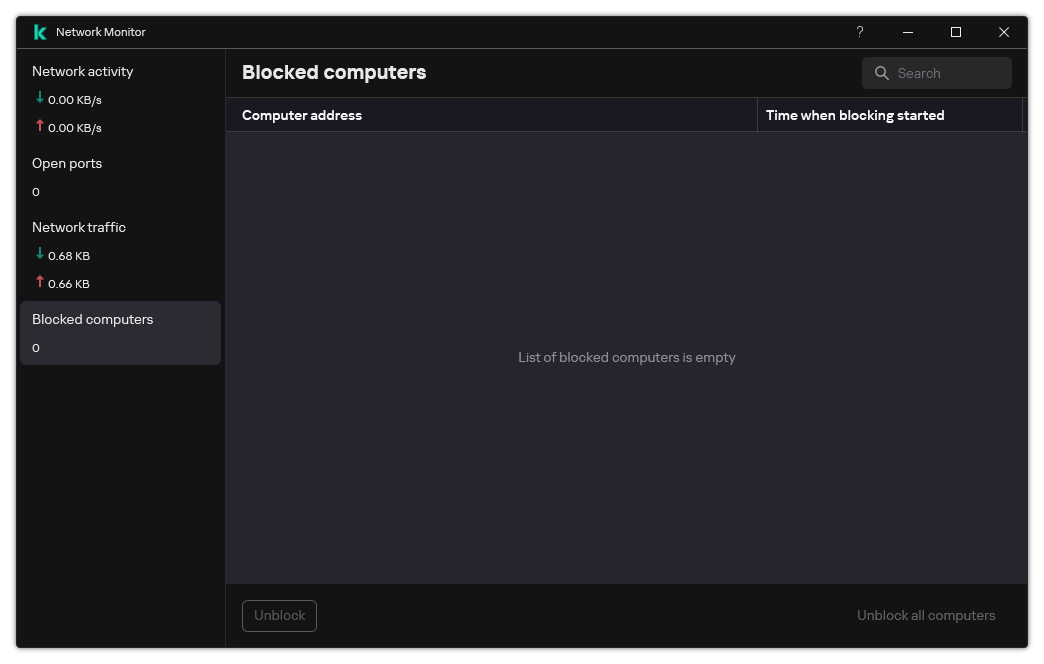Viewport: 1044px width, 664px height.
Task: Select the Blocked computers sidebar entry
Action: 93,319
